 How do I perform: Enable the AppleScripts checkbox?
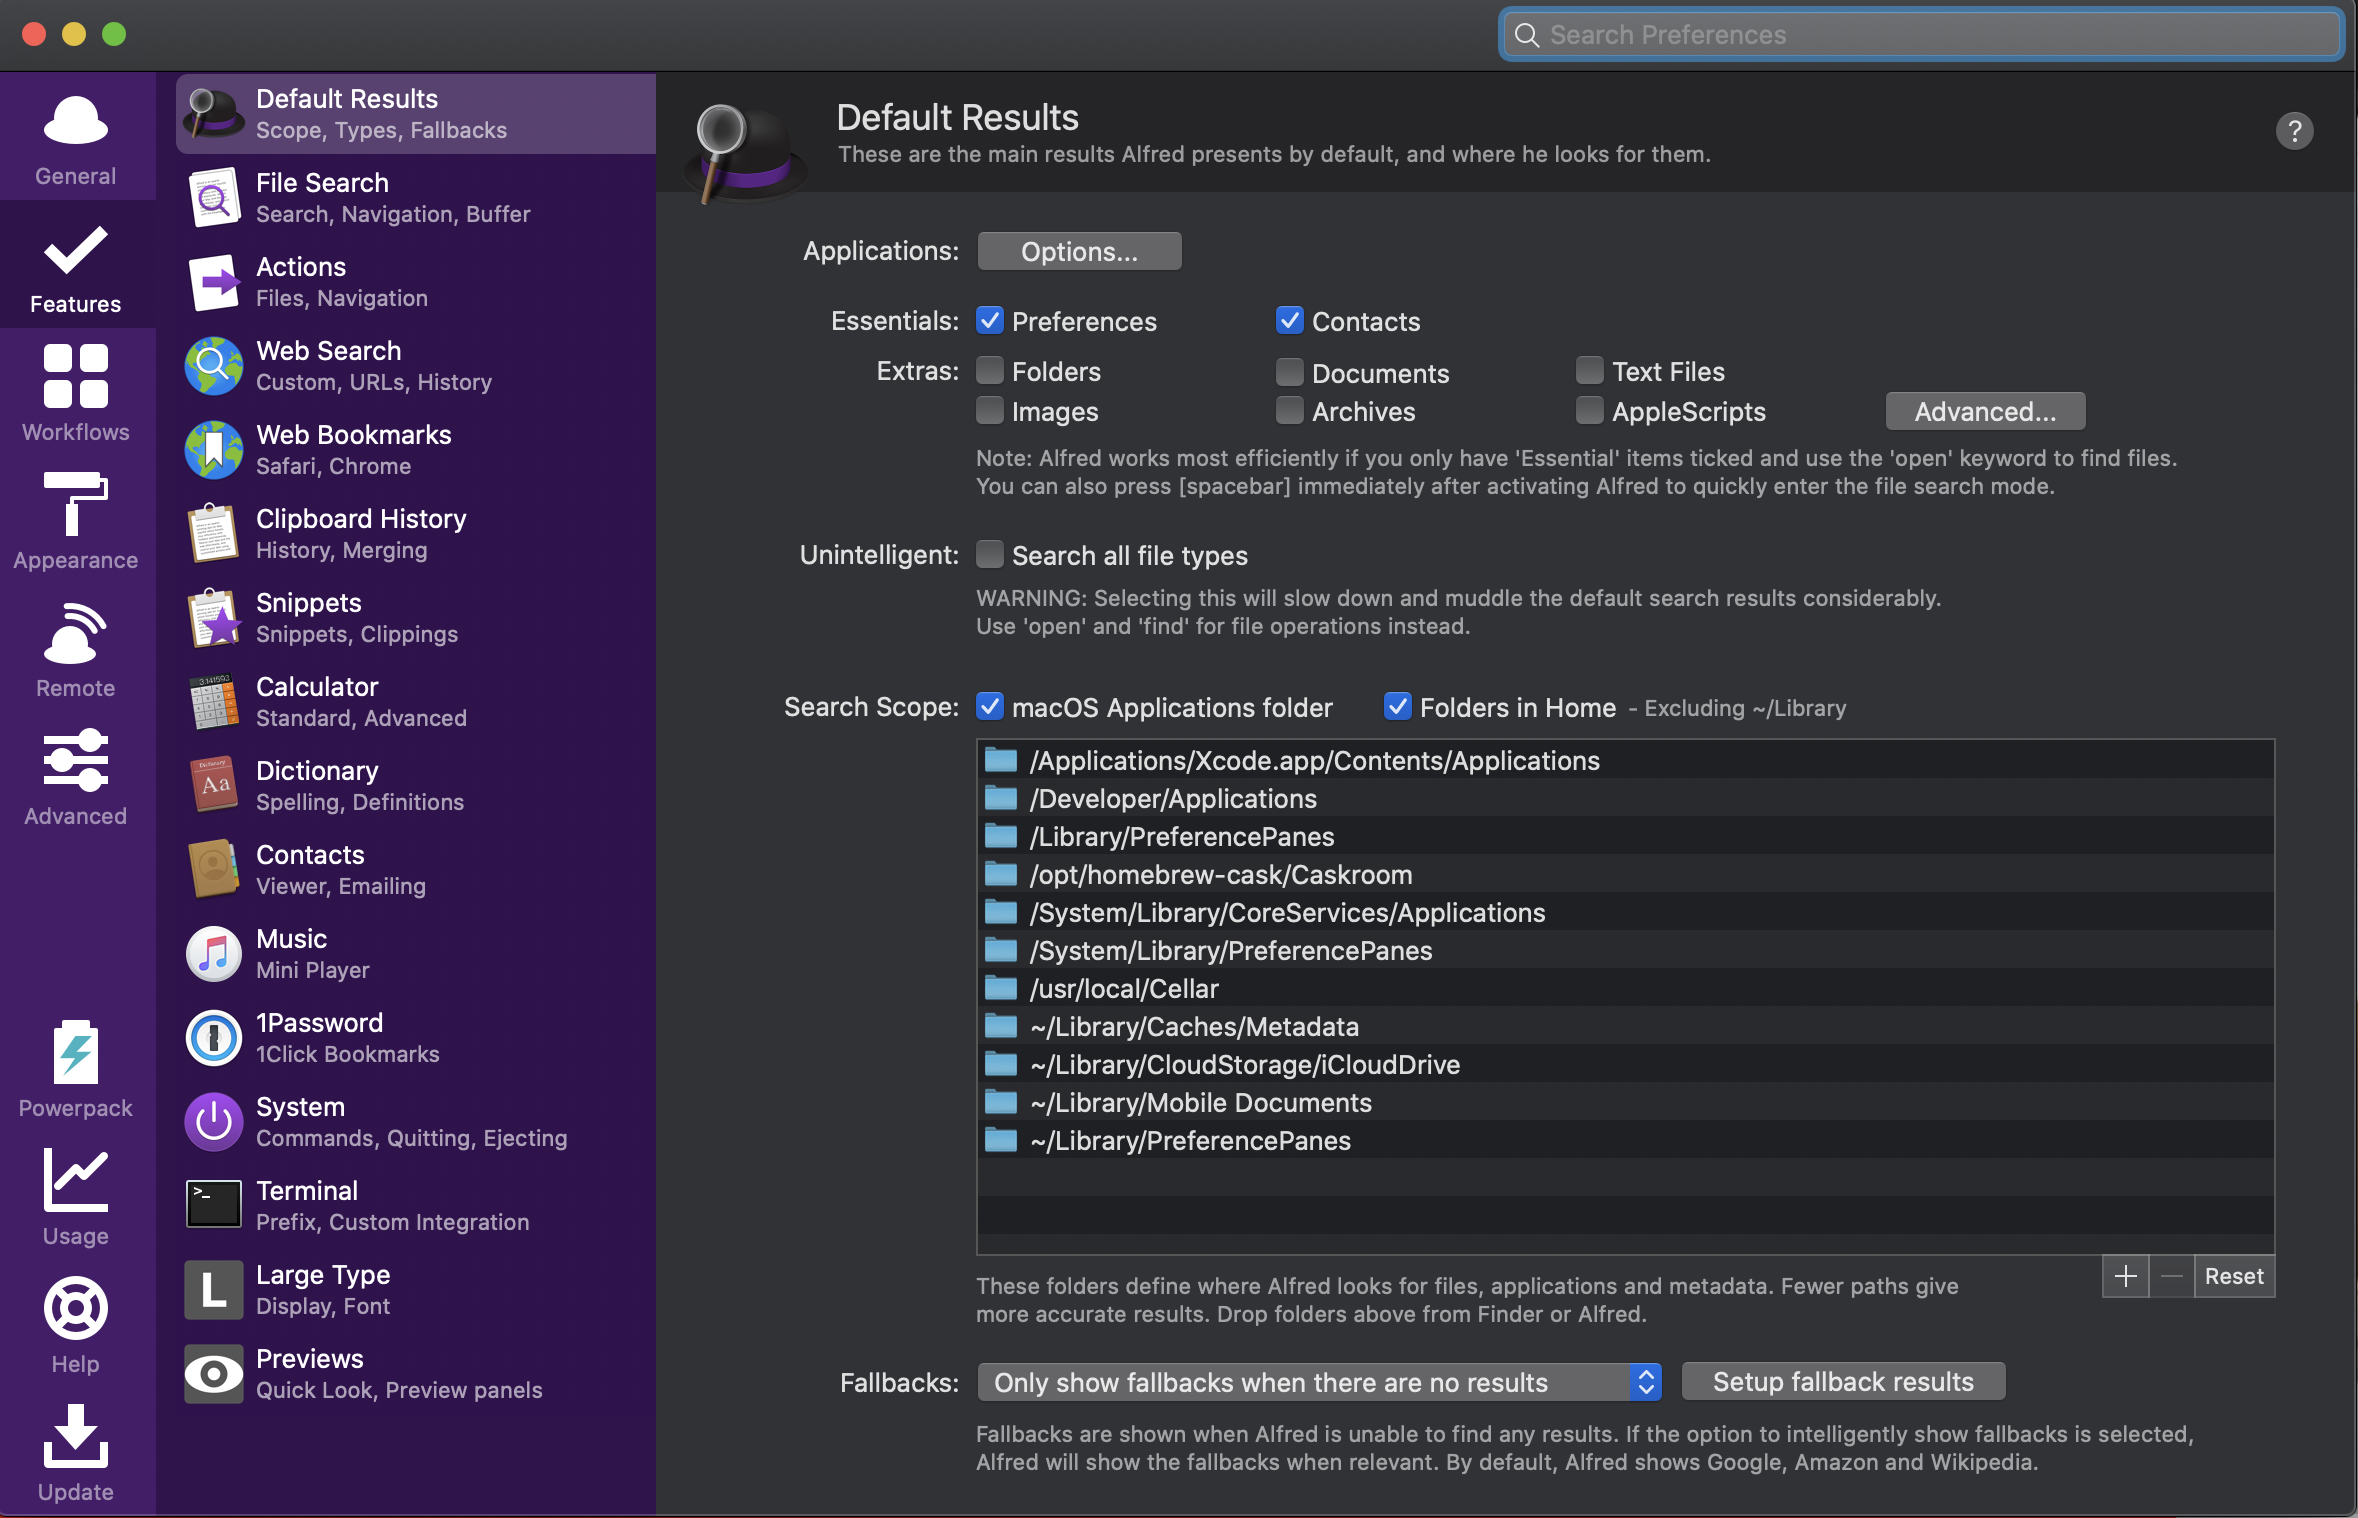coord(1590,411)
